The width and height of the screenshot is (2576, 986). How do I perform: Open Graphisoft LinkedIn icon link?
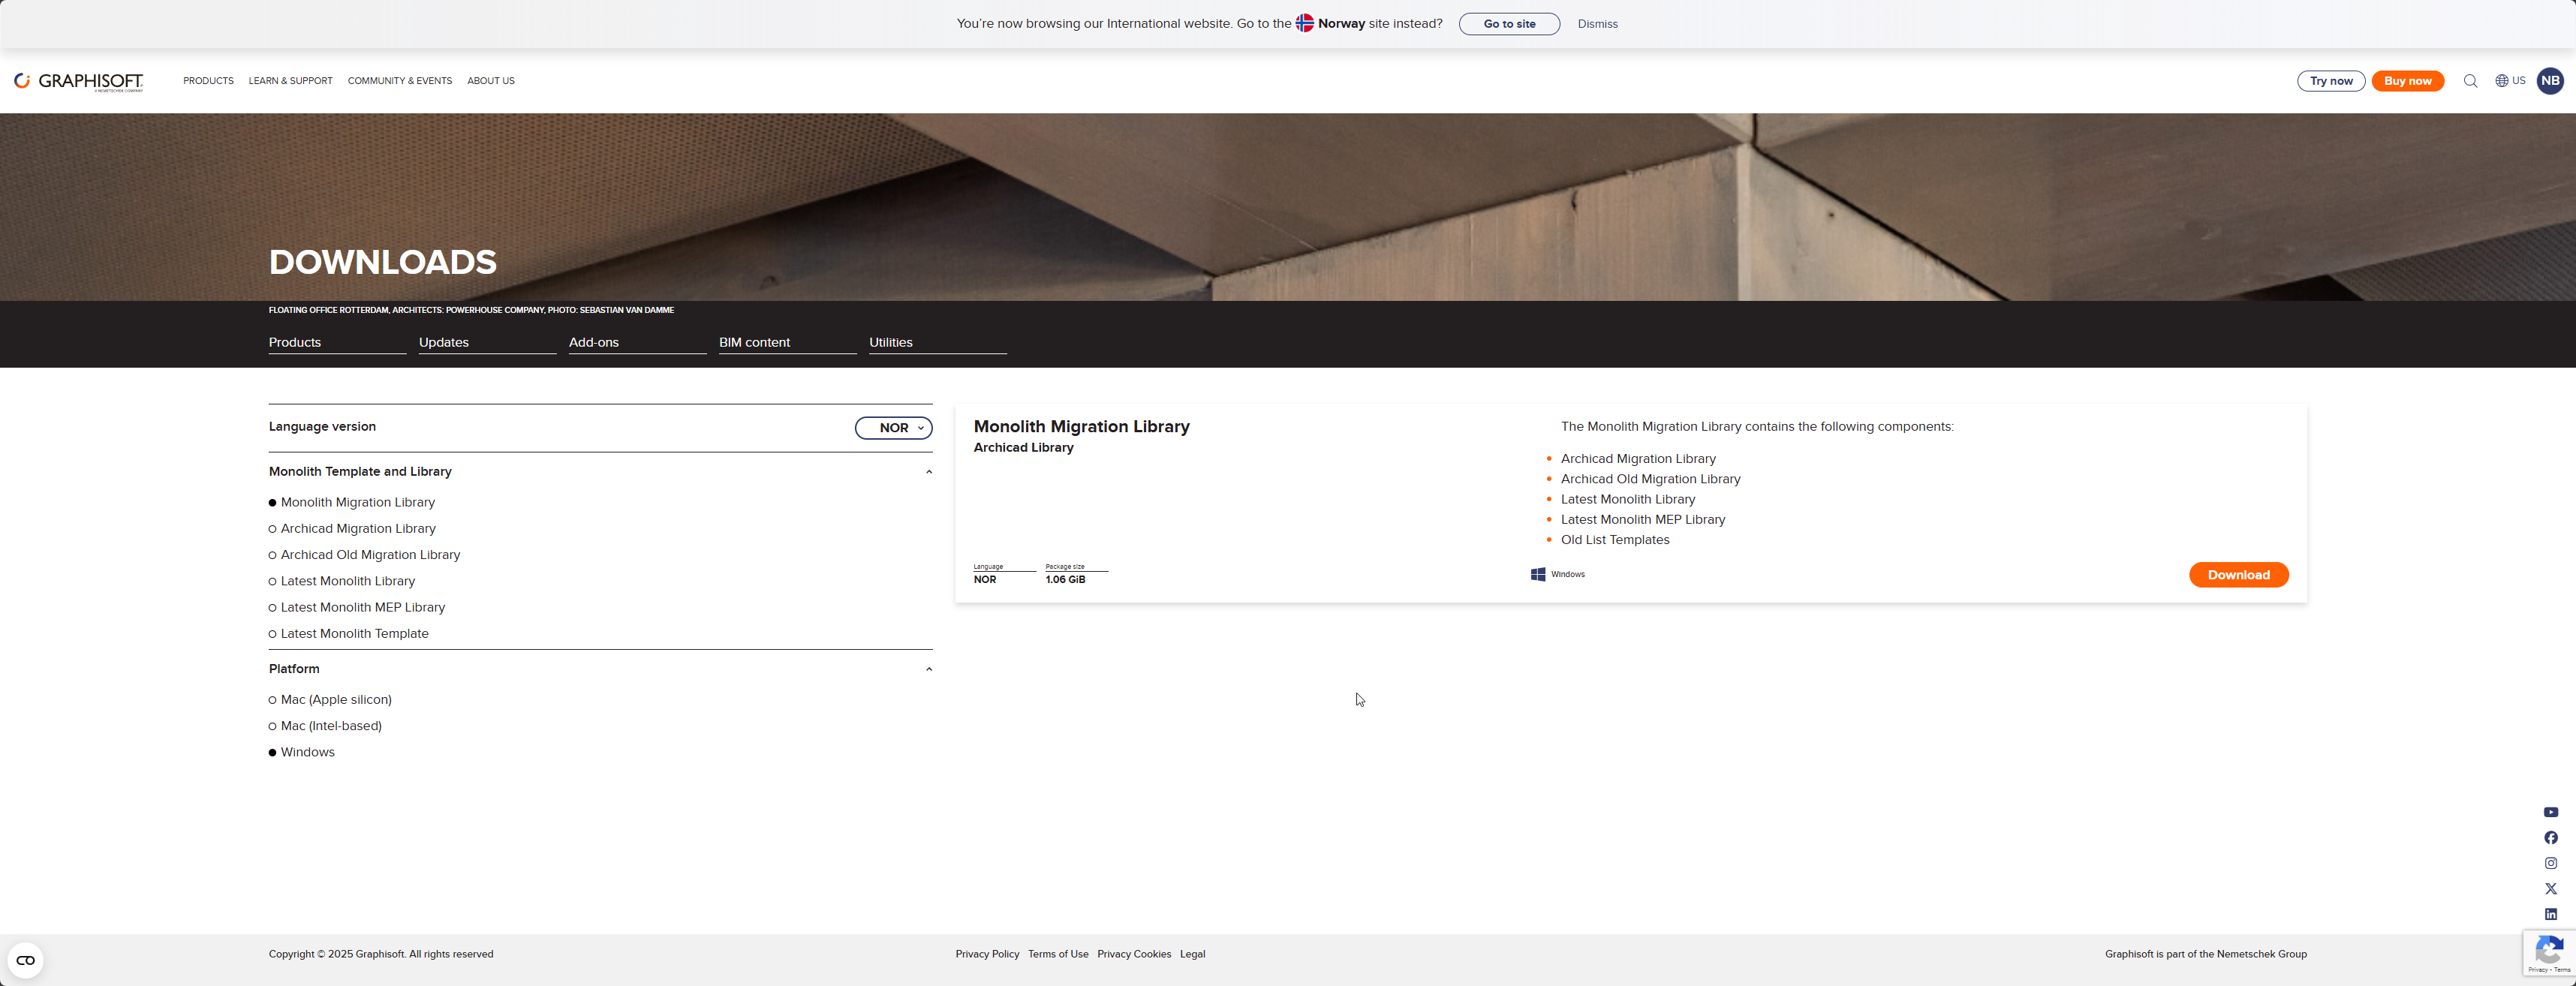coord(2551,914)
